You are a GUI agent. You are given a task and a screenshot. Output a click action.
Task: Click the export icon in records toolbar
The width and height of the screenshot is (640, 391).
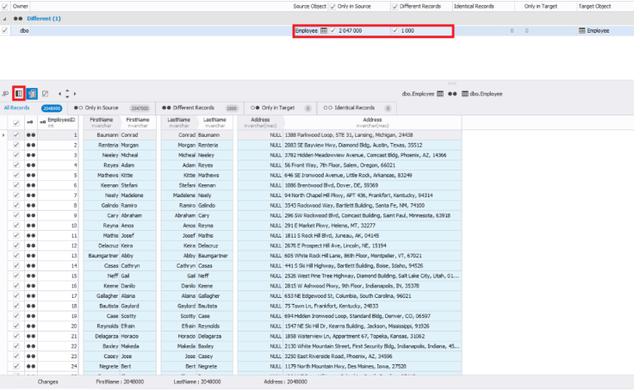coord(45,93)
